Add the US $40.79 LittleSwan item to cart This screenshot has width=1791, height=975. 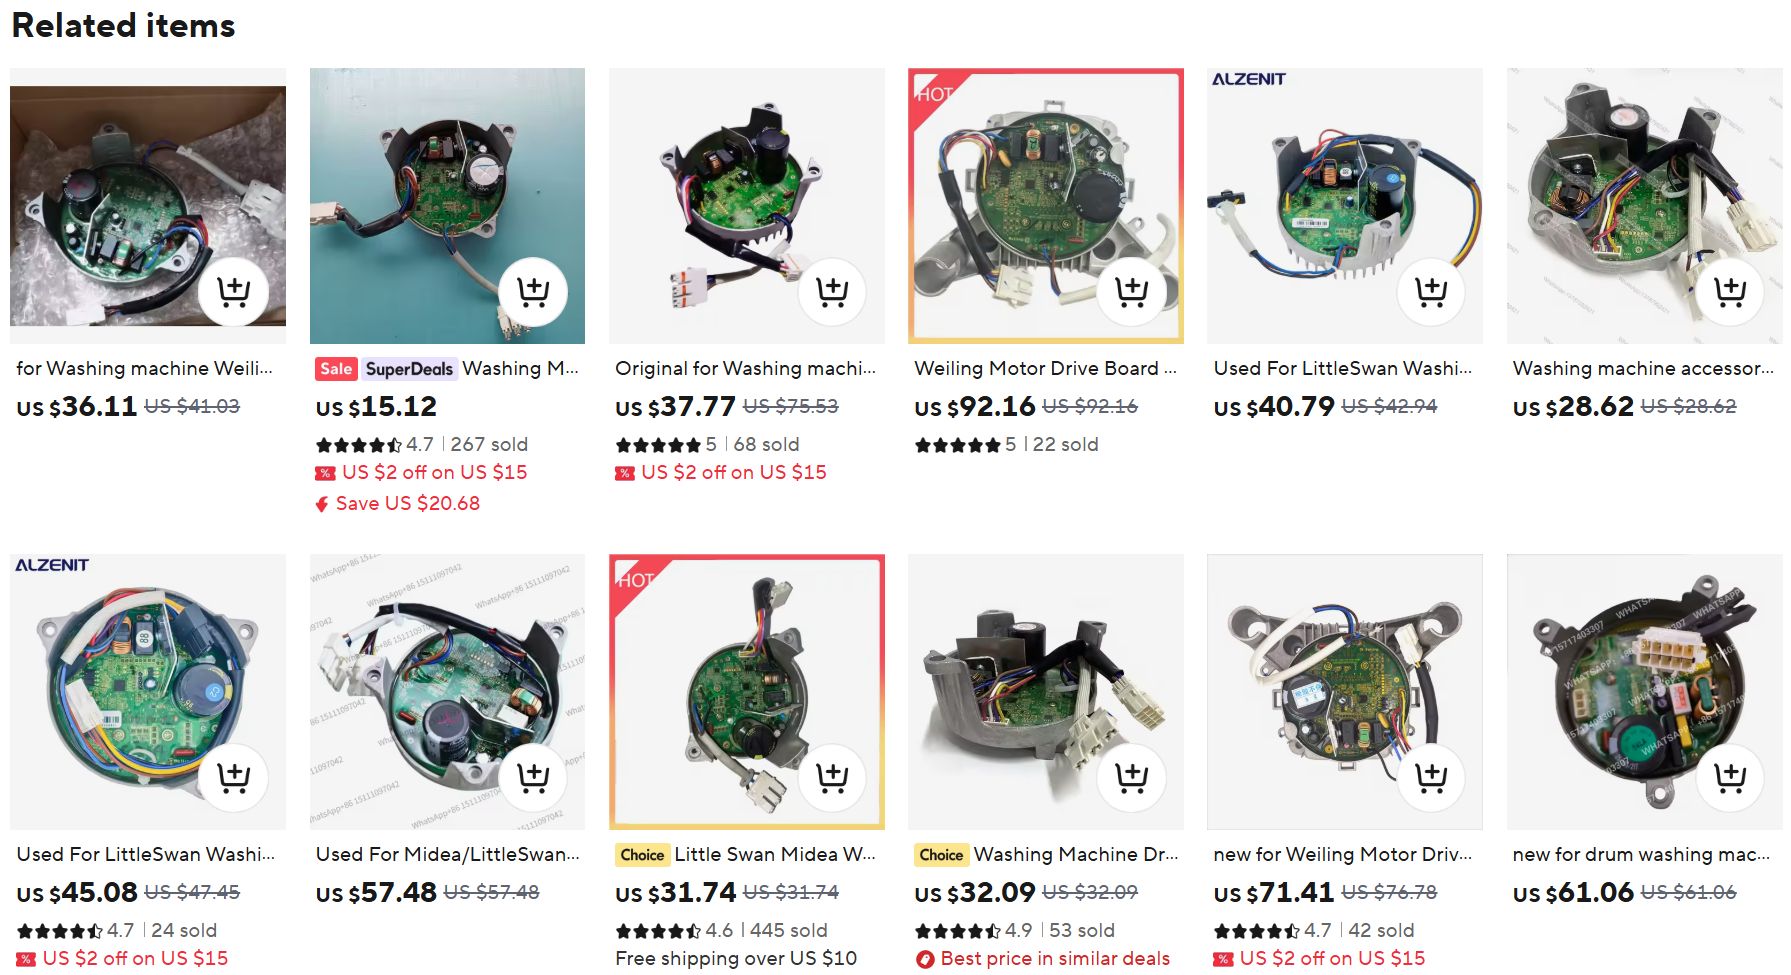[1431, 291]
